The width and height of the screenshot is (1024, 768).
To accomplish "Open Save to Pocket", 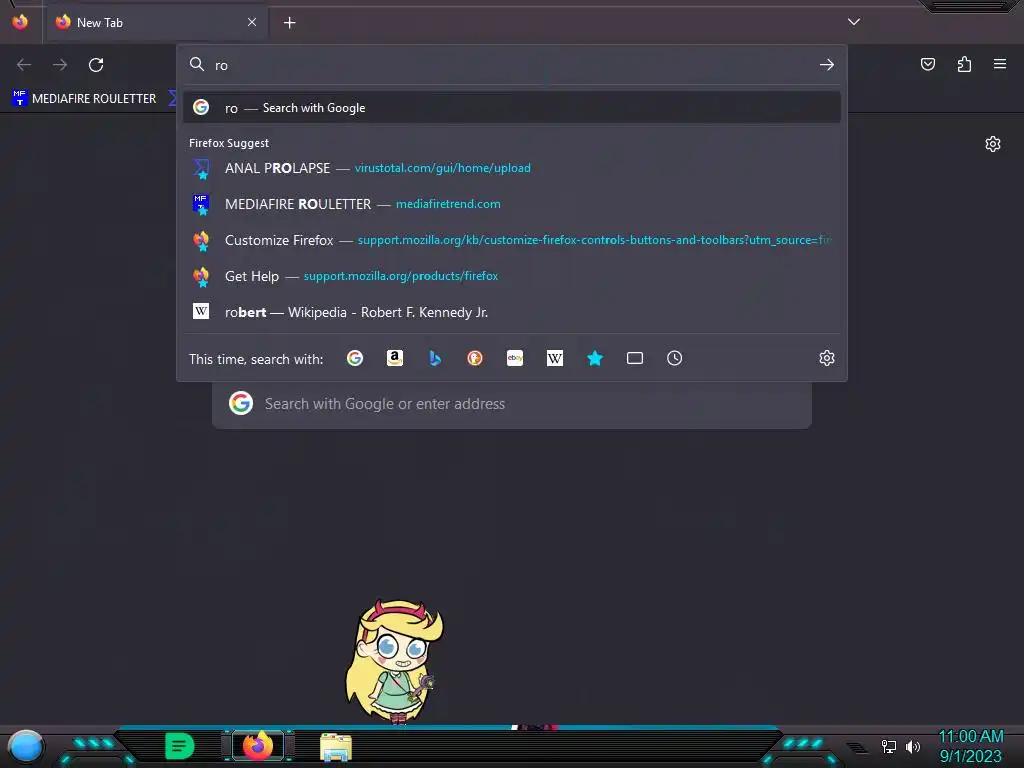I will pyautogui.click(x=928, y=64).
